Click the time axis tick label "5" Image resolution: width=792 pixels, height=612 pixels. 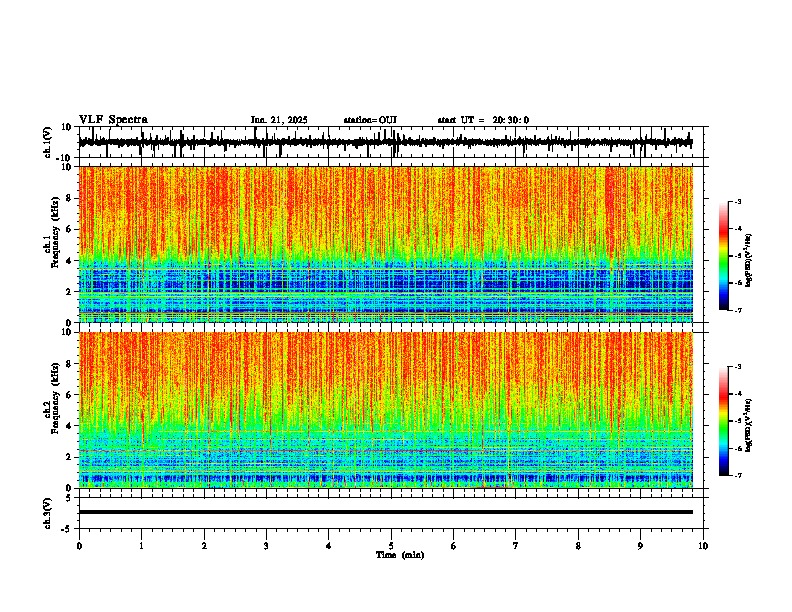point(391,546)
